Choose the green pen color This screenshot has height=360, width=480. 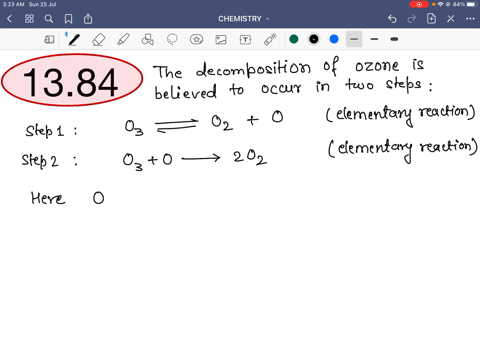coord(294,39)
